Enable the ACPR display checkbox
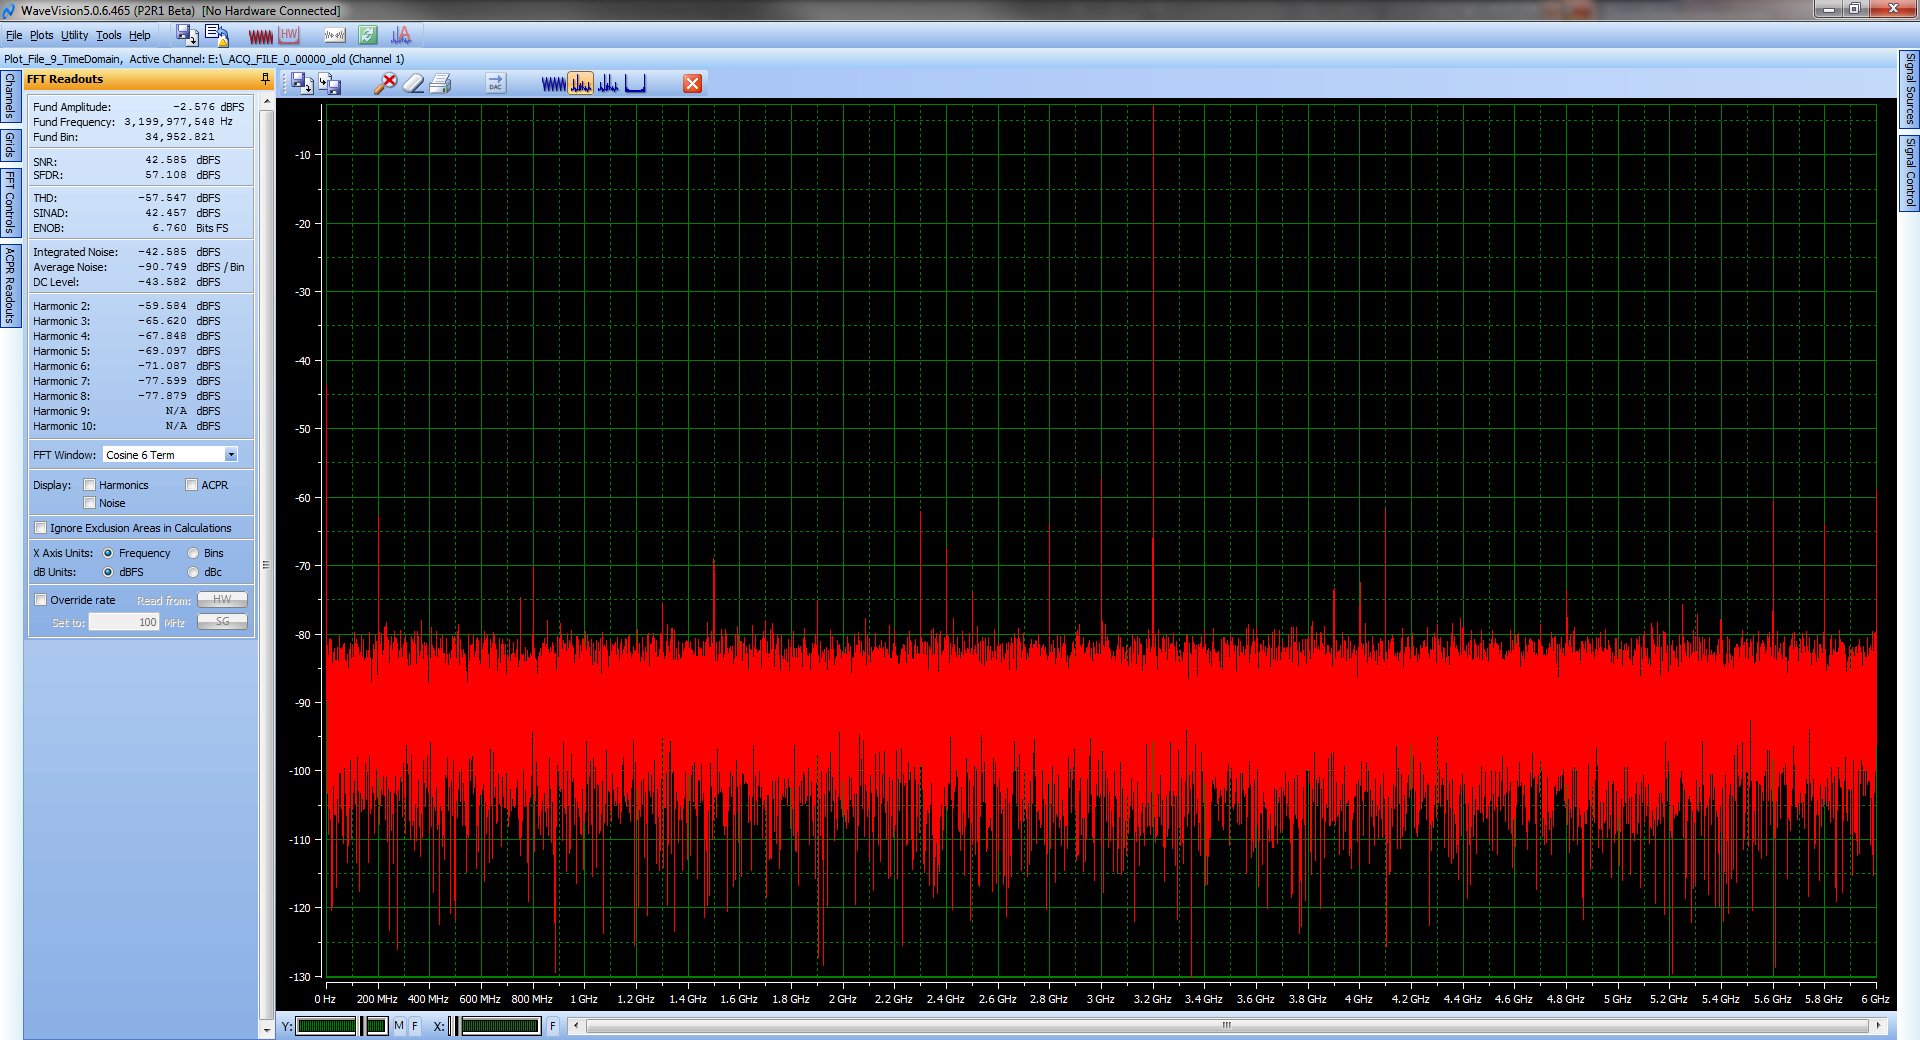Image resolution: width=1920 pixels, height=1040 pixels. coord(191,485)
